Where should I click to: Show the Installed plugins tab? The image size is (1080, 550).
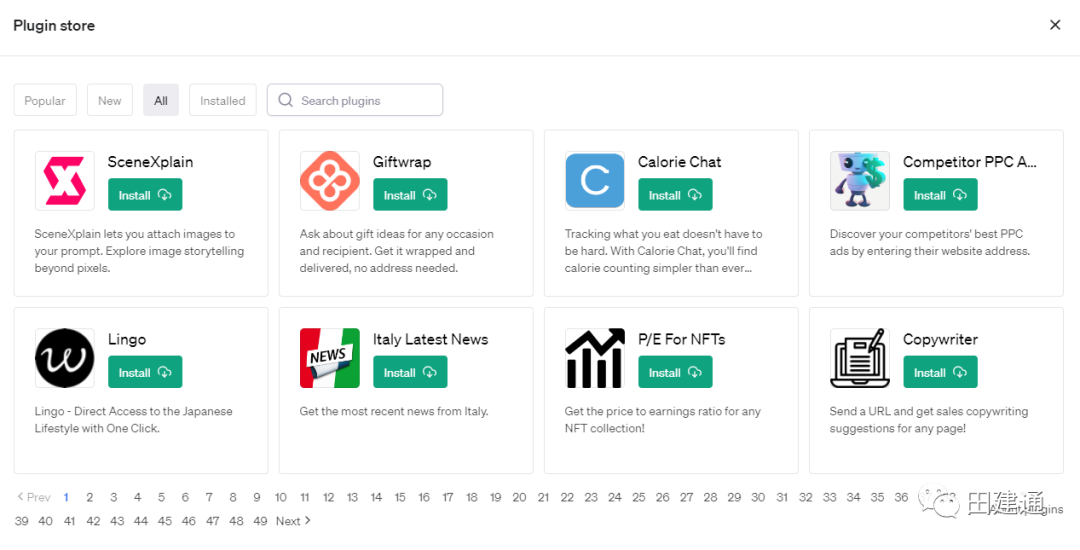(222, 100)
